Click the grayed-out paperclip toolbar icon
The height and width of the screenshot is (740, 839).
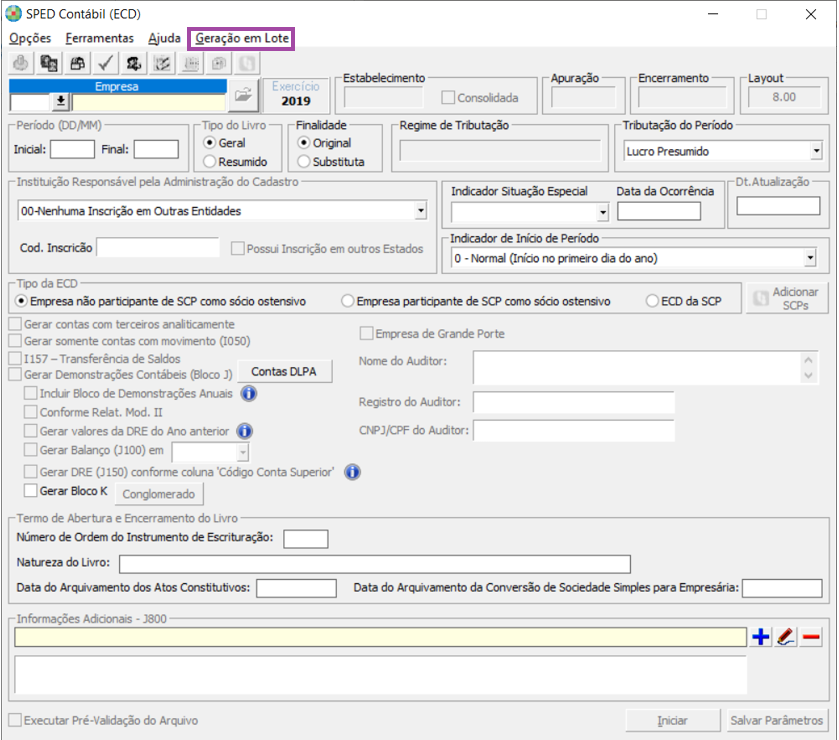(x=247, y=64)
